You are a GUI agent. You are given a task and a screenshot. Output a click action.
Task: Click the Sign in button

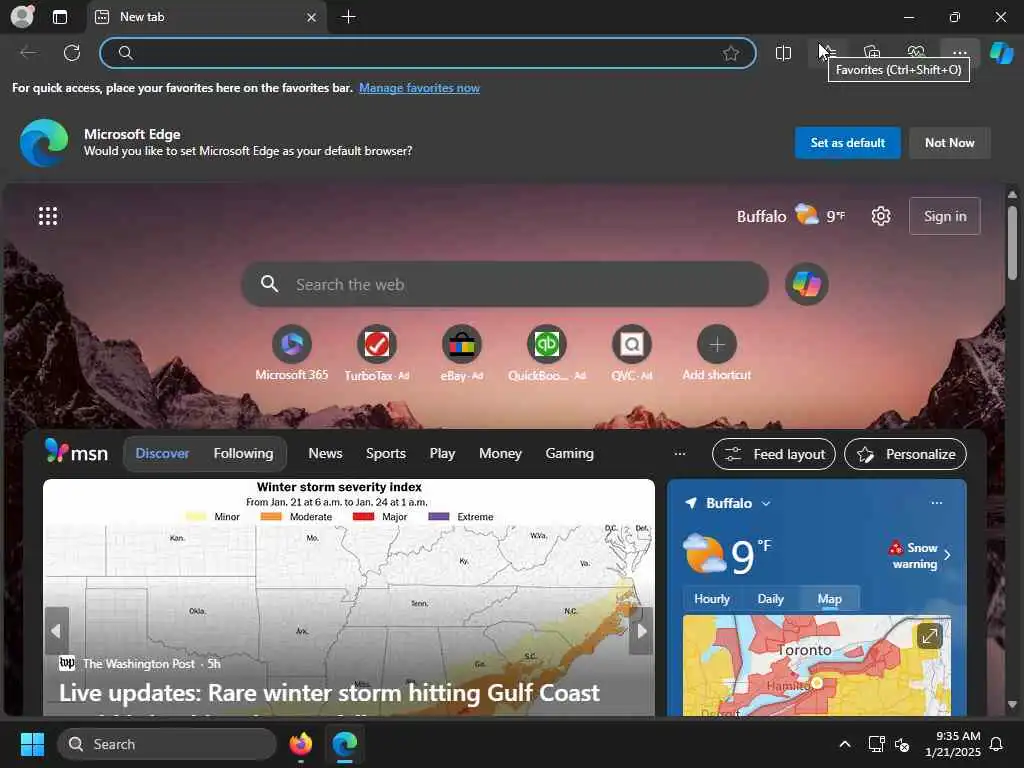point(944,216)
